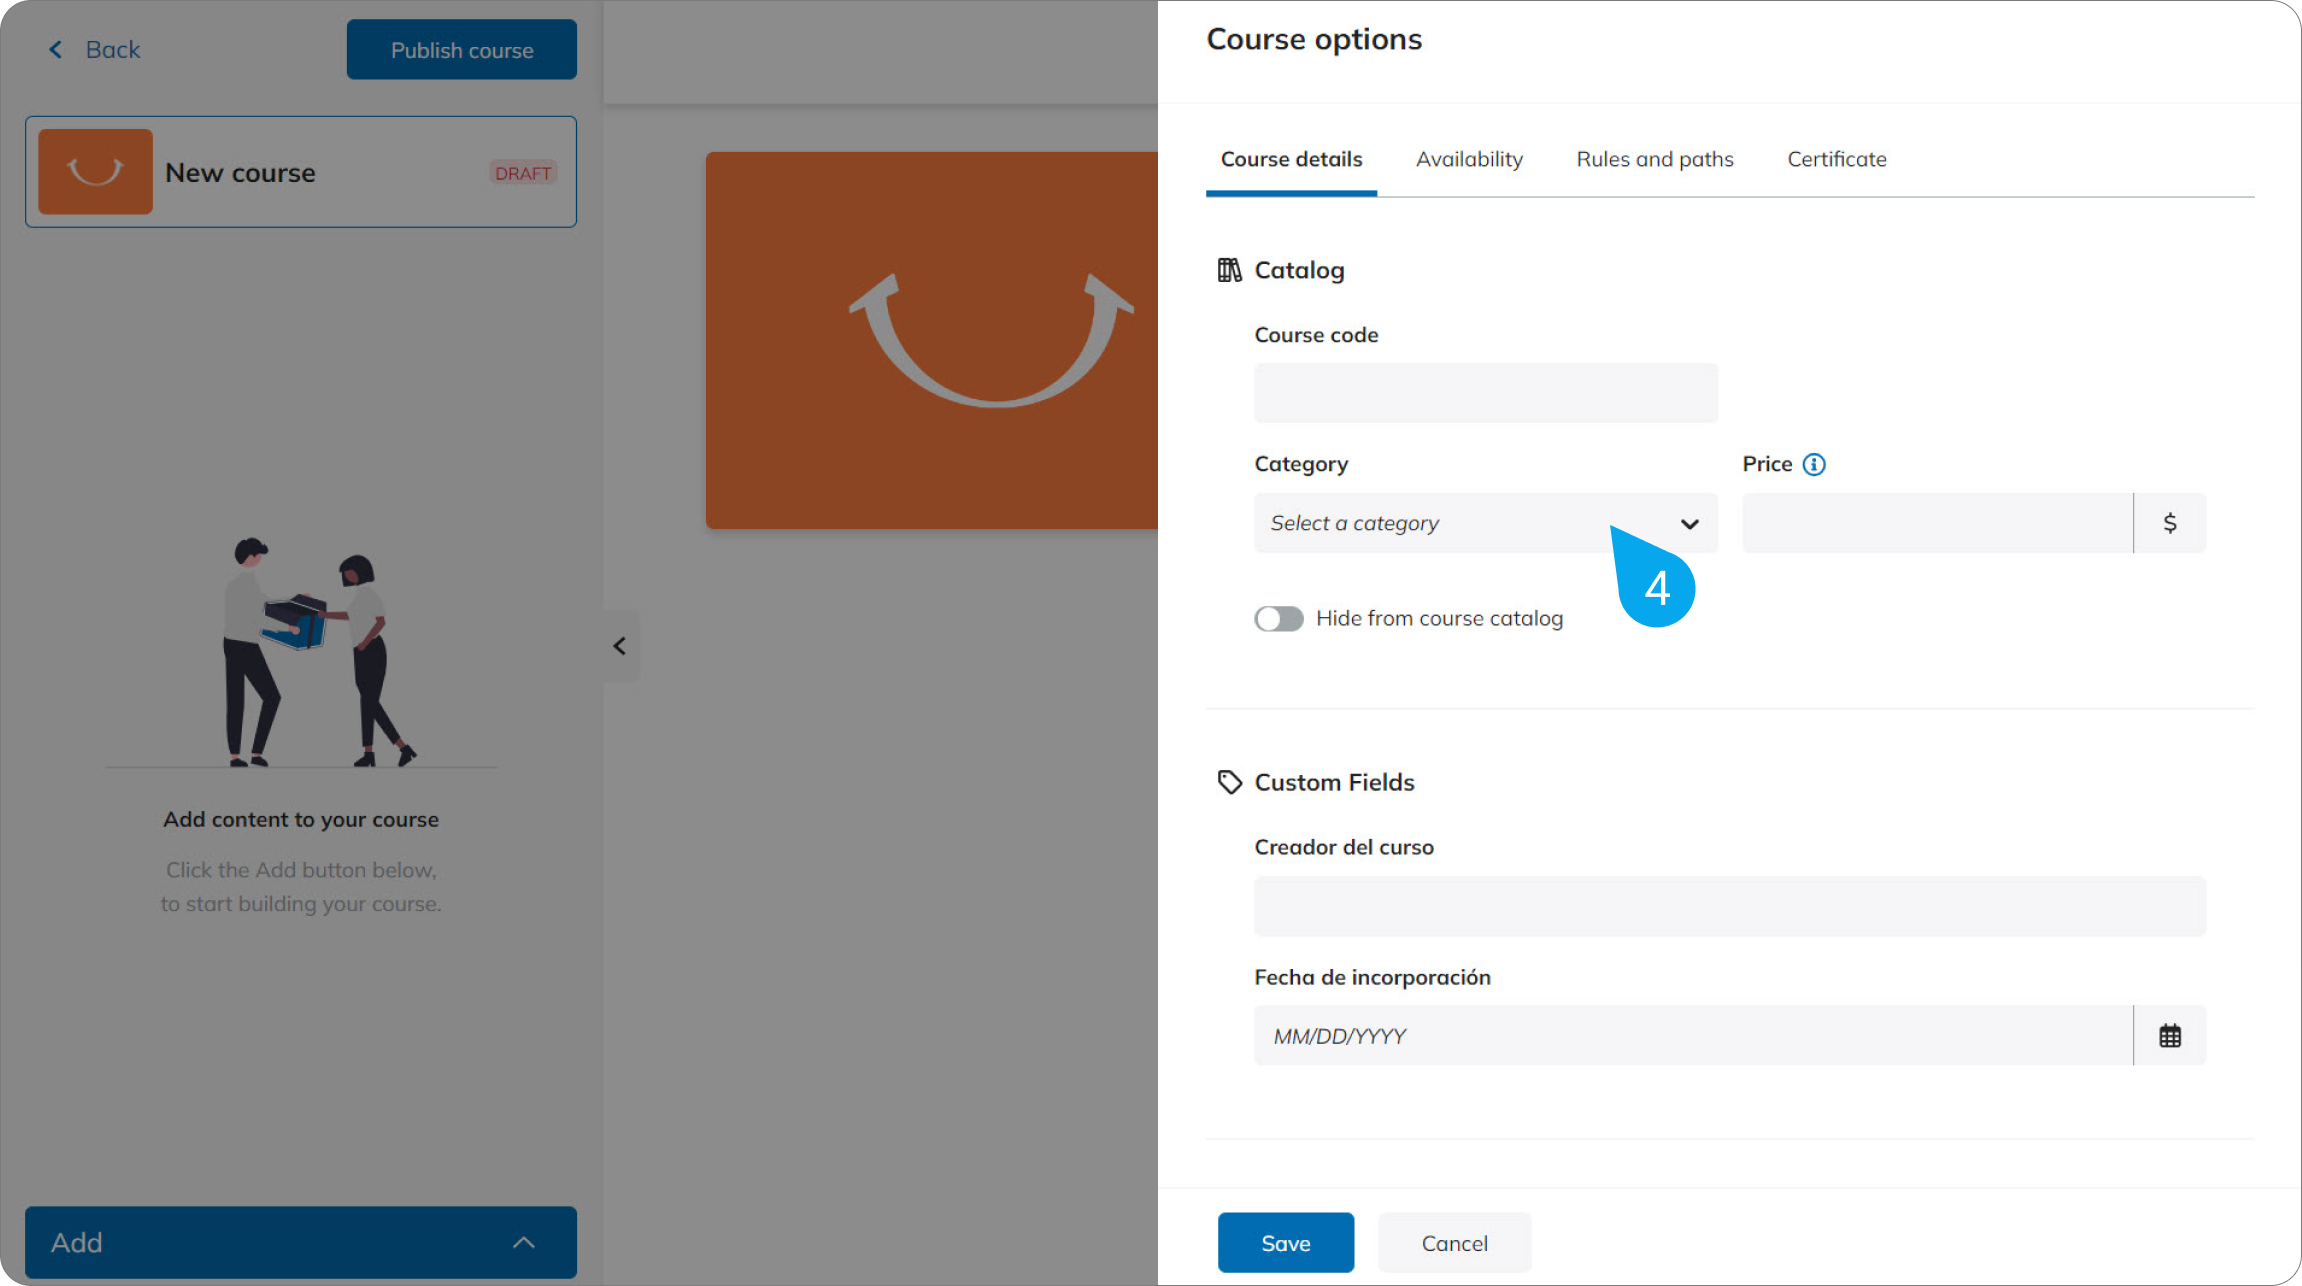Switch to the Availability tab
Viewport: 2302px width, 1286px height.
(x=1469, y=159)
